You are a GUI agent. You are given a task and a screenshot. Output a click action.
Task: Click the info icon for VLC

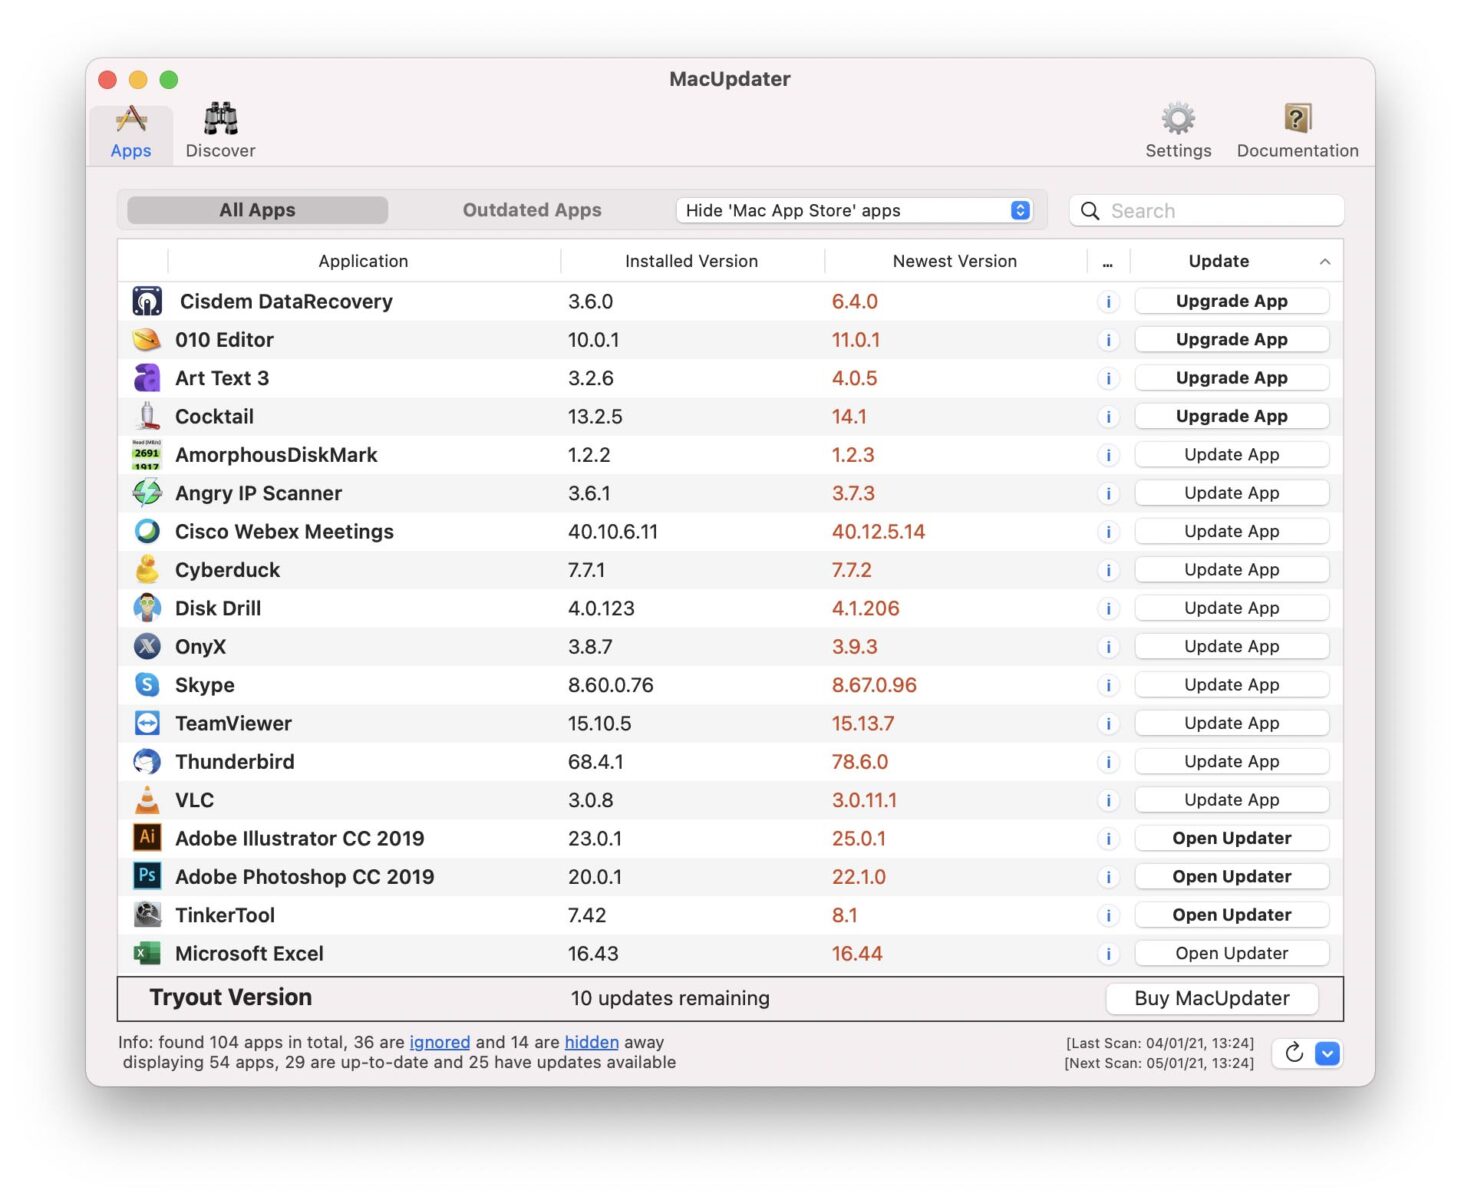coord(1108,801)
